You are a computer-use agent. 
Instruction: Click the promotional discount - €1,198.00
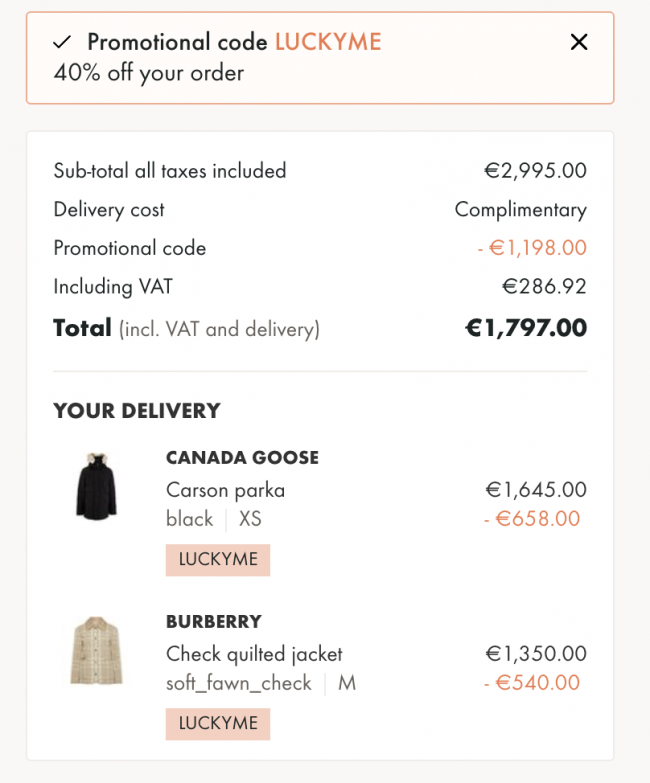pos(532,248)
